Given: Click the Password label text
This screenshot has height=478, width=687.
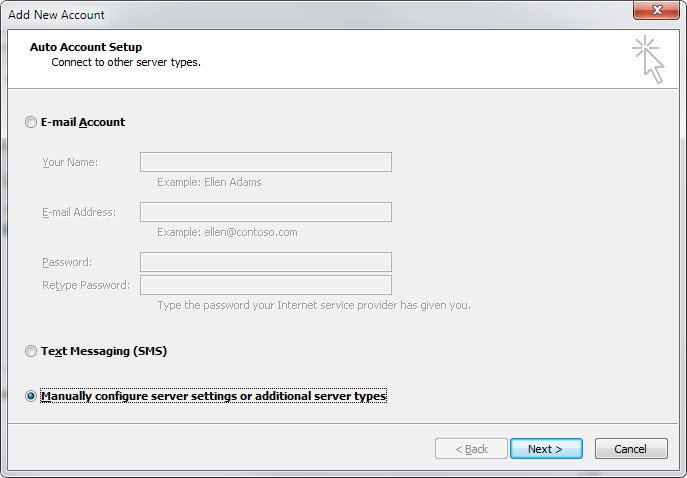Looking at the screenshot, I should [67, 262].
